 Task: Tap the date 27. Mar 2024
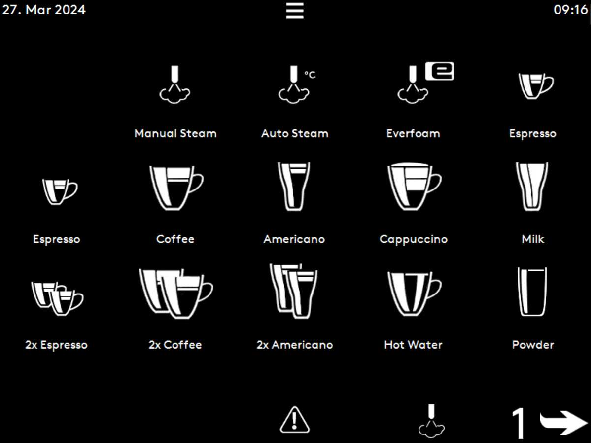[x=44, y=9]
